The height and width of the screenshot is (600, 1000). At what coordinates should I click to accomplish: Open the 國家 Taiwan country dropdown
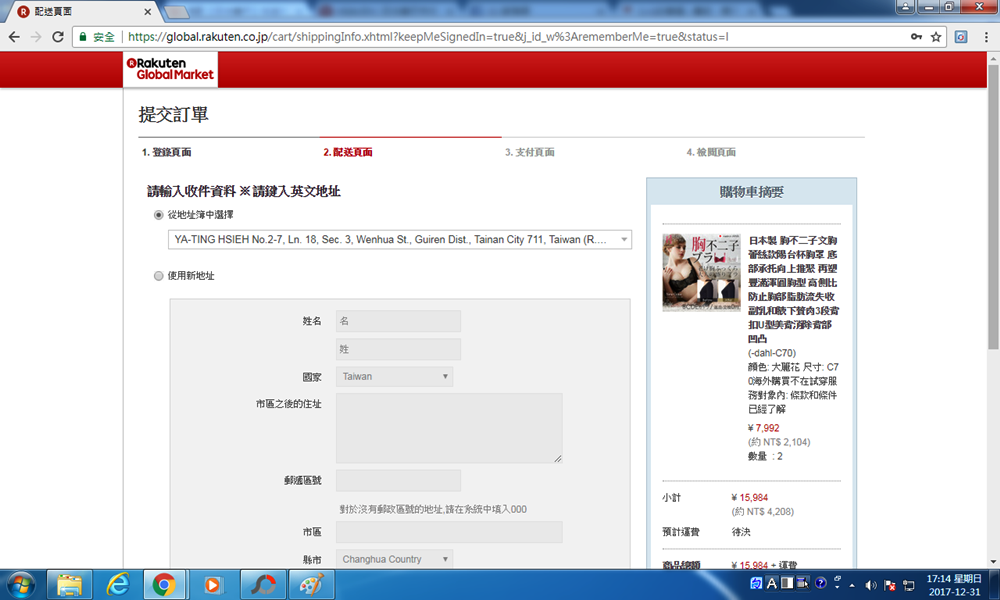(394, 377)
